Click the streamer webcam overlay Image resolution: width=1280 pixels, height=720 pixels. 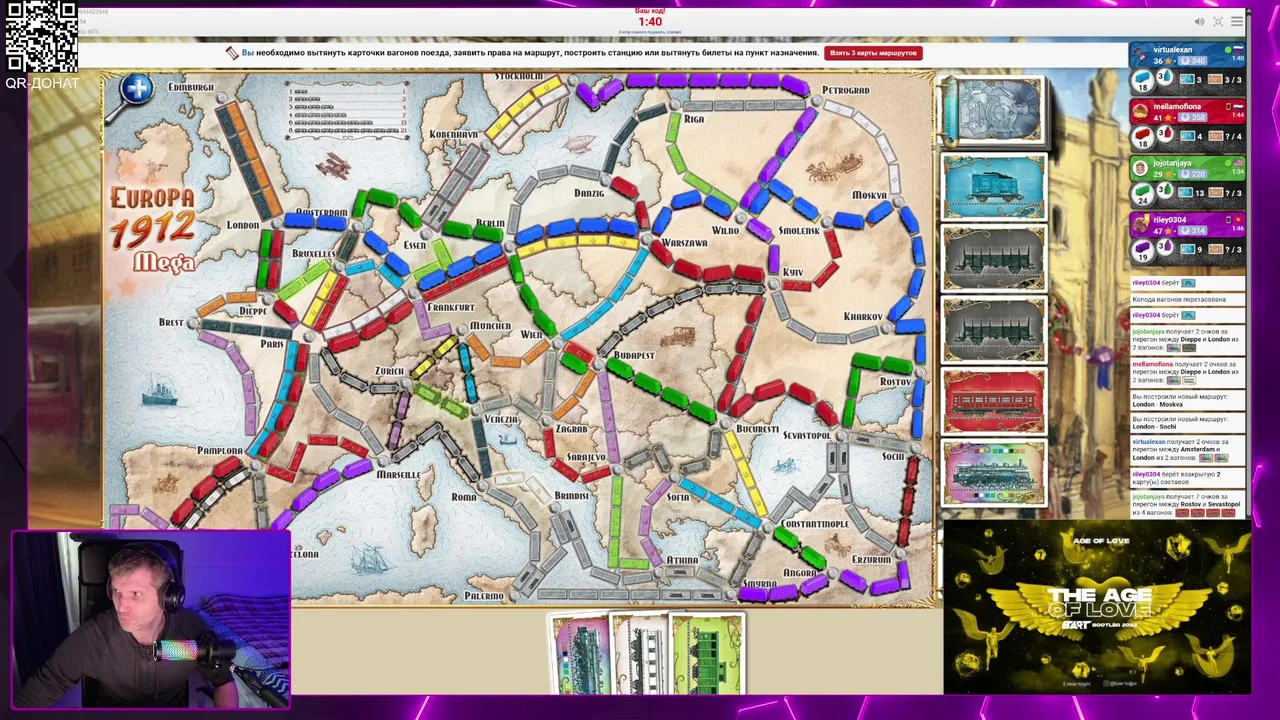pos(151,620)
